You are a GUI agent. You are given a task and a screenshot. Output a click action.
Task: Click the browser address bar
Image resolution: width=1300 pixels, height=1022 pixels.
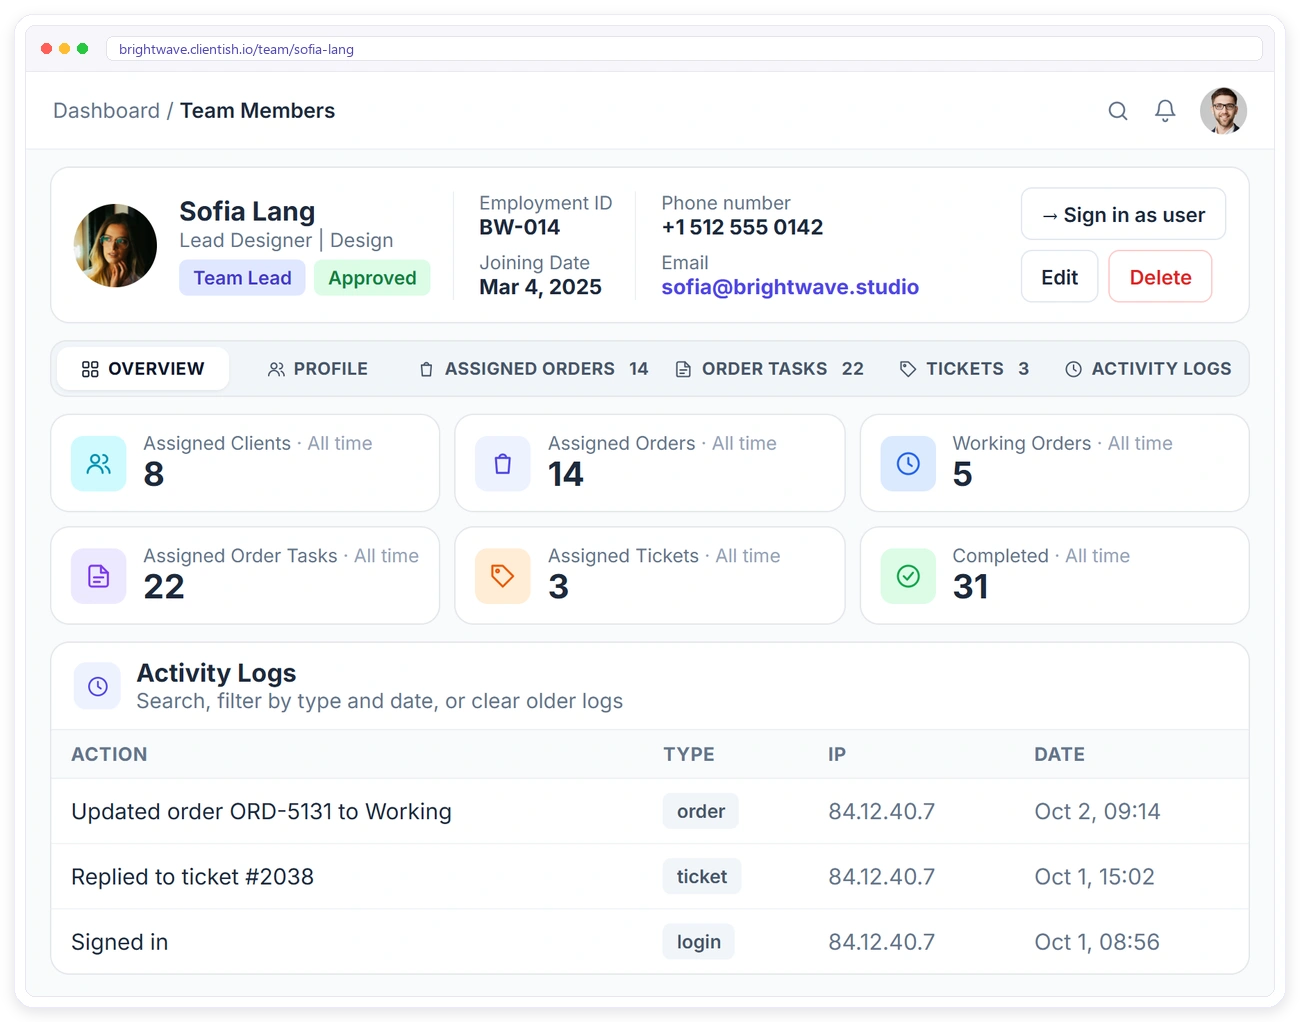(x=684, y=49)
